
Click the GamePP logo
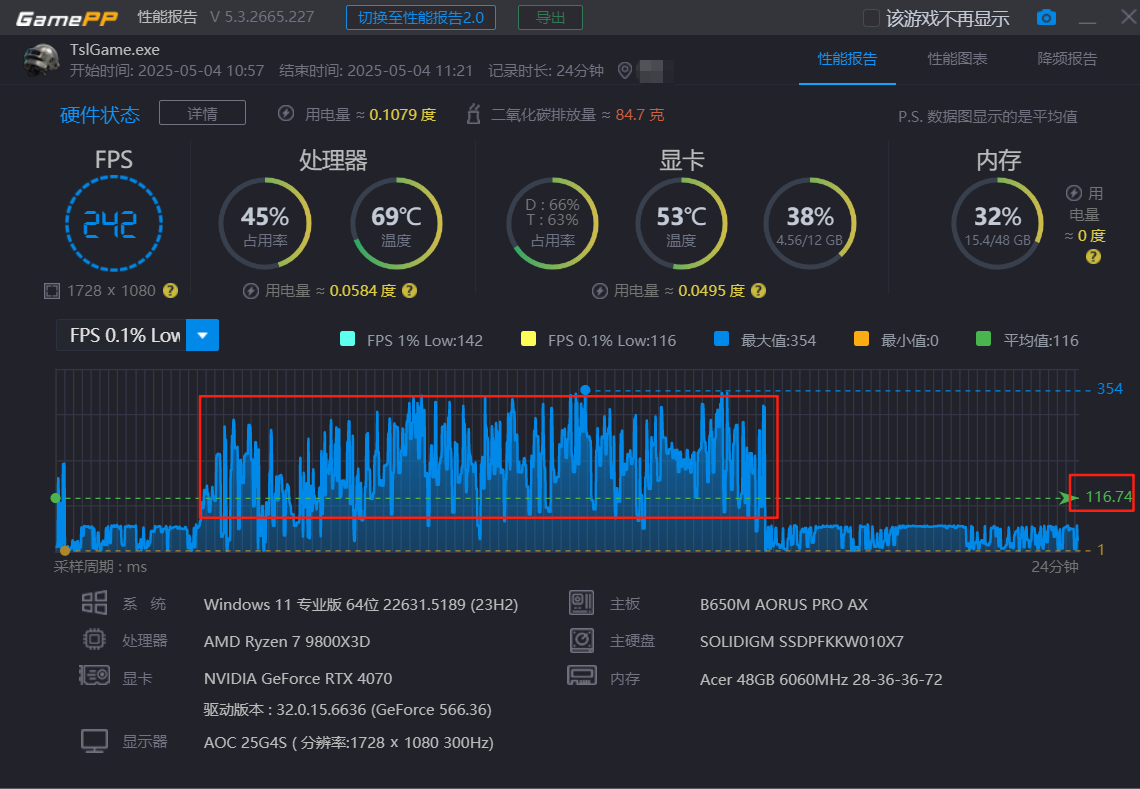[x=67, y=18]
